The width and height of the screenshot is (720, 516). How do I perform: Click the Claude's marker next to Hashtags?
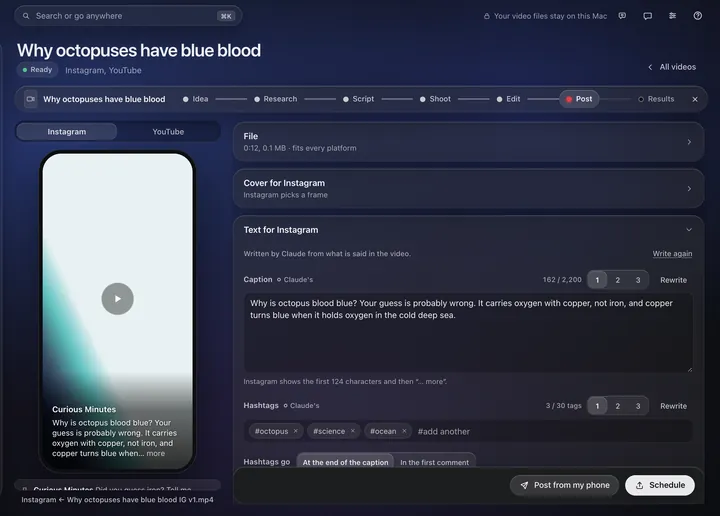[x=301, y=406]
